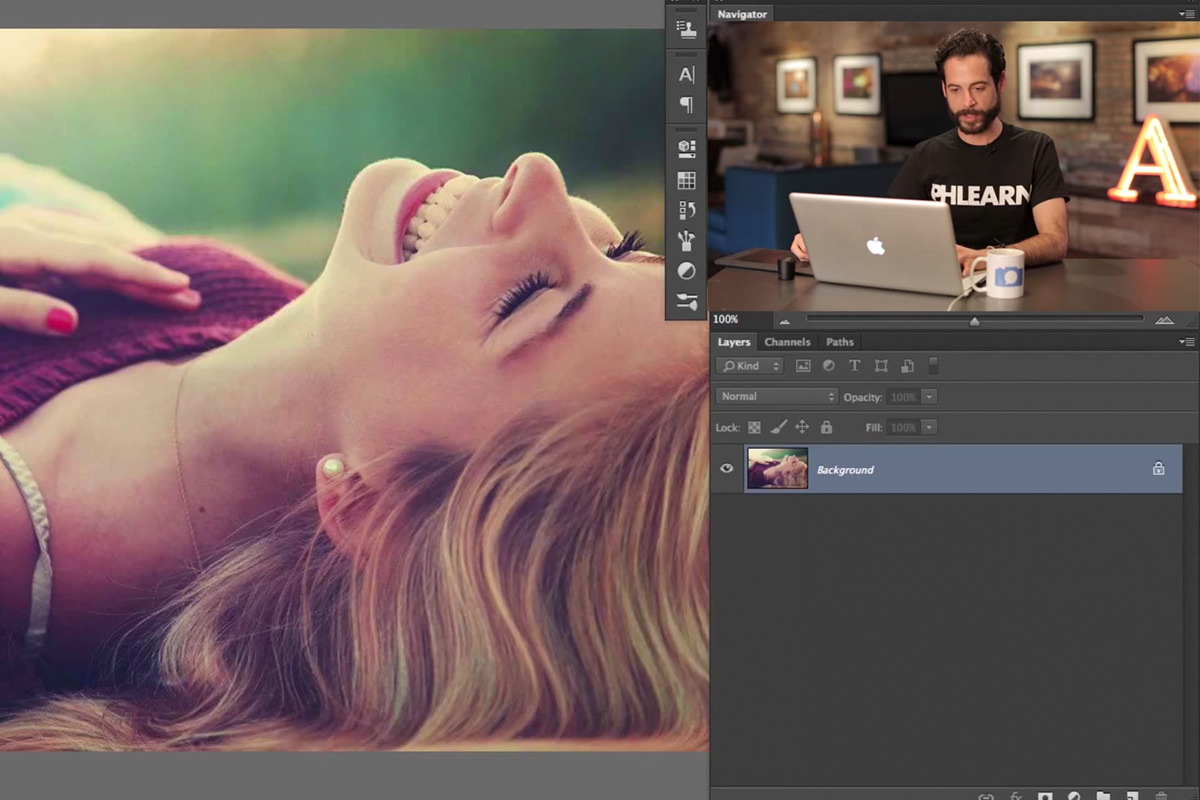Image resolution: width=1200 pixels, height=800 pixels.
Task: Toggle the layer filtering switch
Action: (934, 366)
